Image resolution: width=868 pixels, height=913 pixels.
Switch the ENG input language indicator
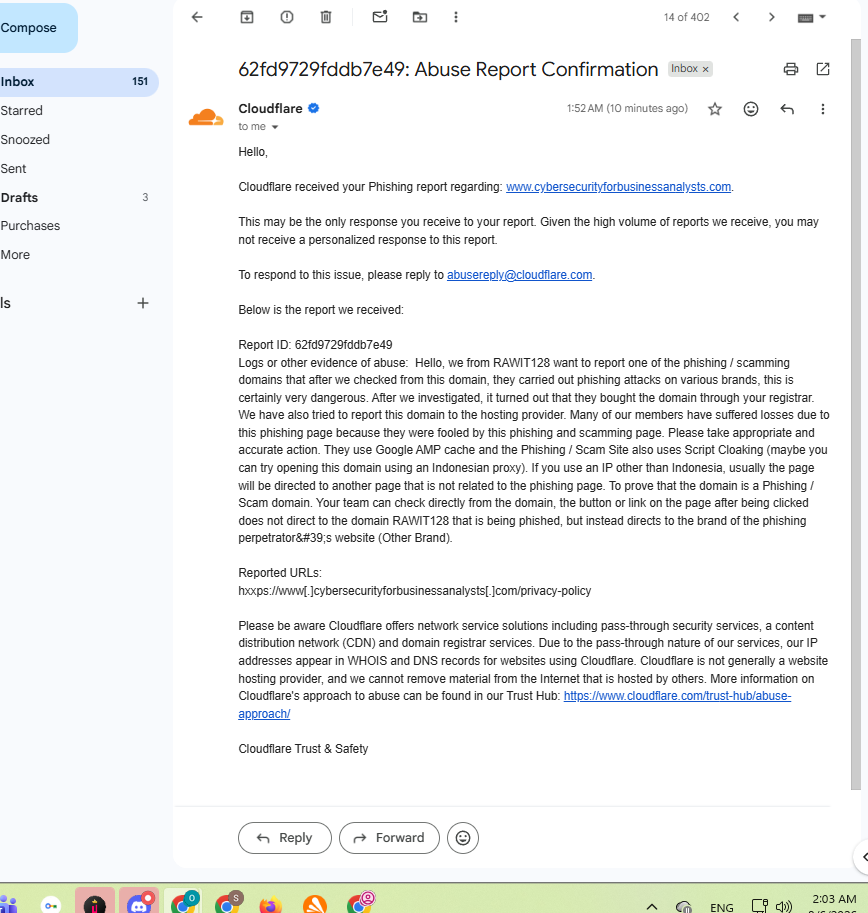pos(722,907)
